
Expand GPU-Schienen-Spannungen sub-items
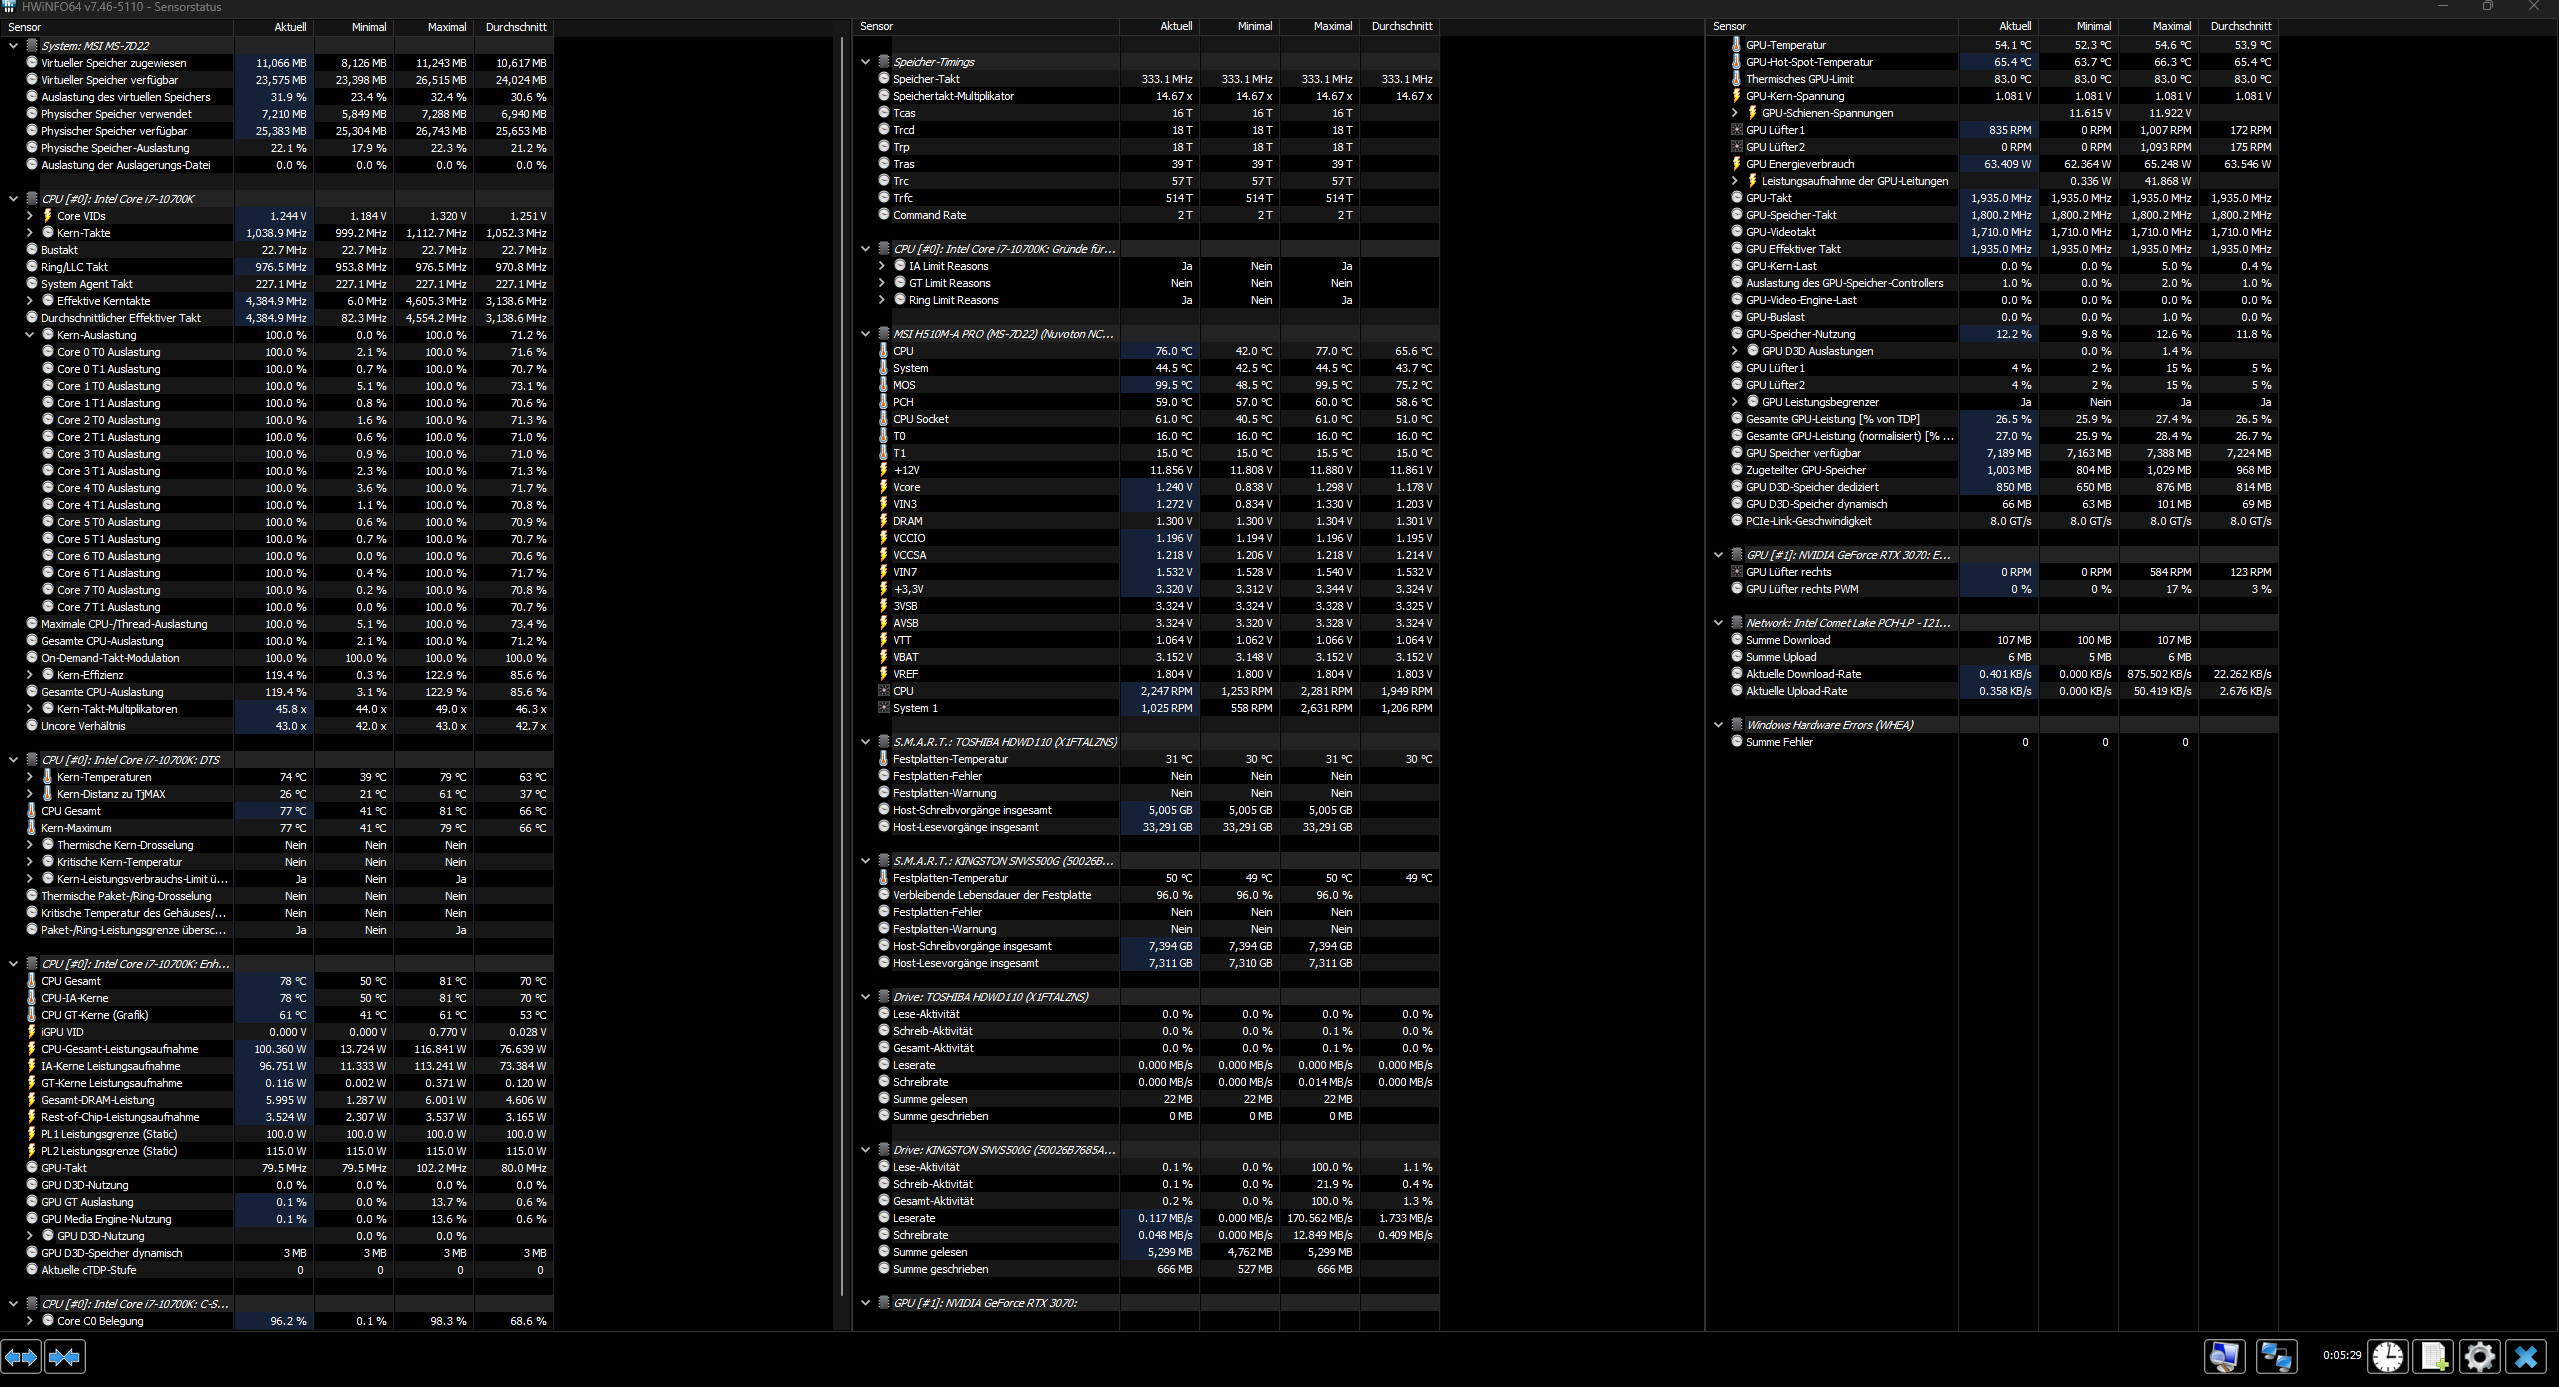1735,113
